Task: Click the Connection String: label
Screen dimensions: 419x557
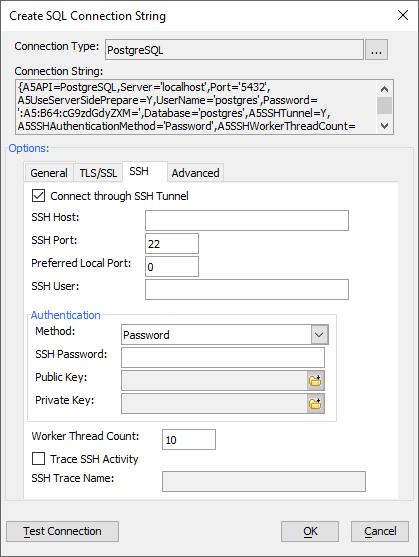Action: coord(59,71)
